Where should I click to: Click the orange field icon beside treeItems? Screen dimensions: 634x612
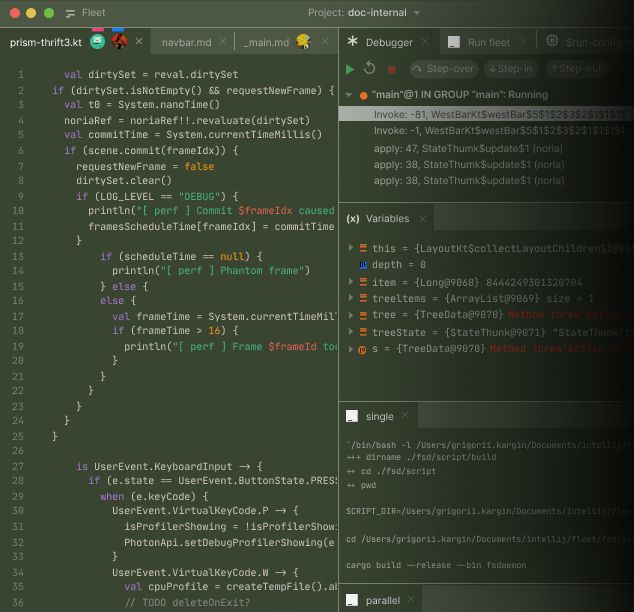click(363, 298)
